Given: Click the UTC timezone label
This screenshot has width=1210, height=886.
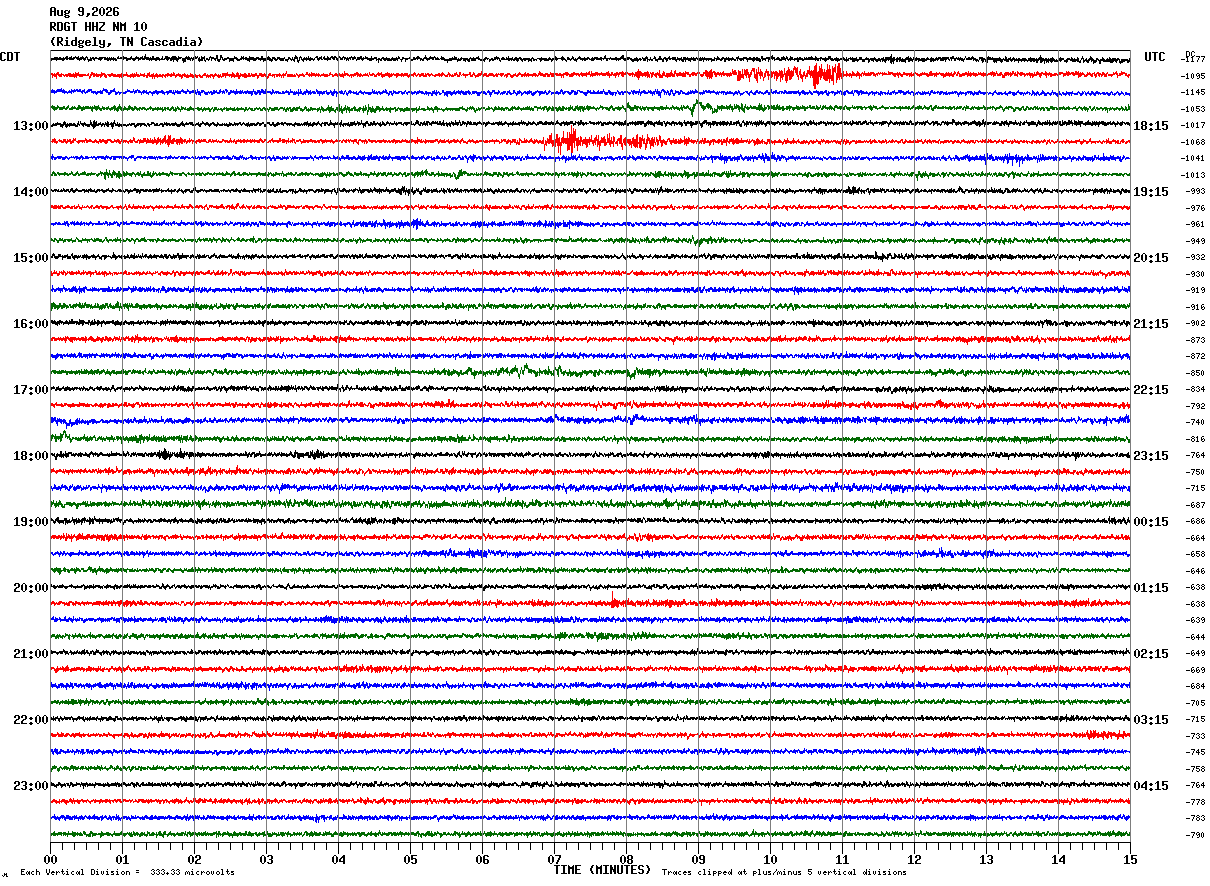Looking at the screenshot, I should pyautogui.click(x=1155, y=57).
